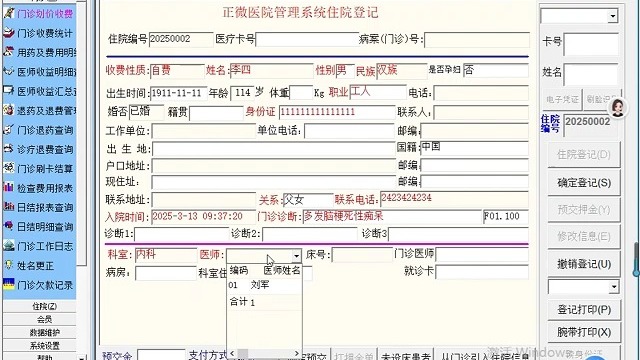
Task: Open 检查费用报表 sidebar entry
Action: tap(39, 188)
